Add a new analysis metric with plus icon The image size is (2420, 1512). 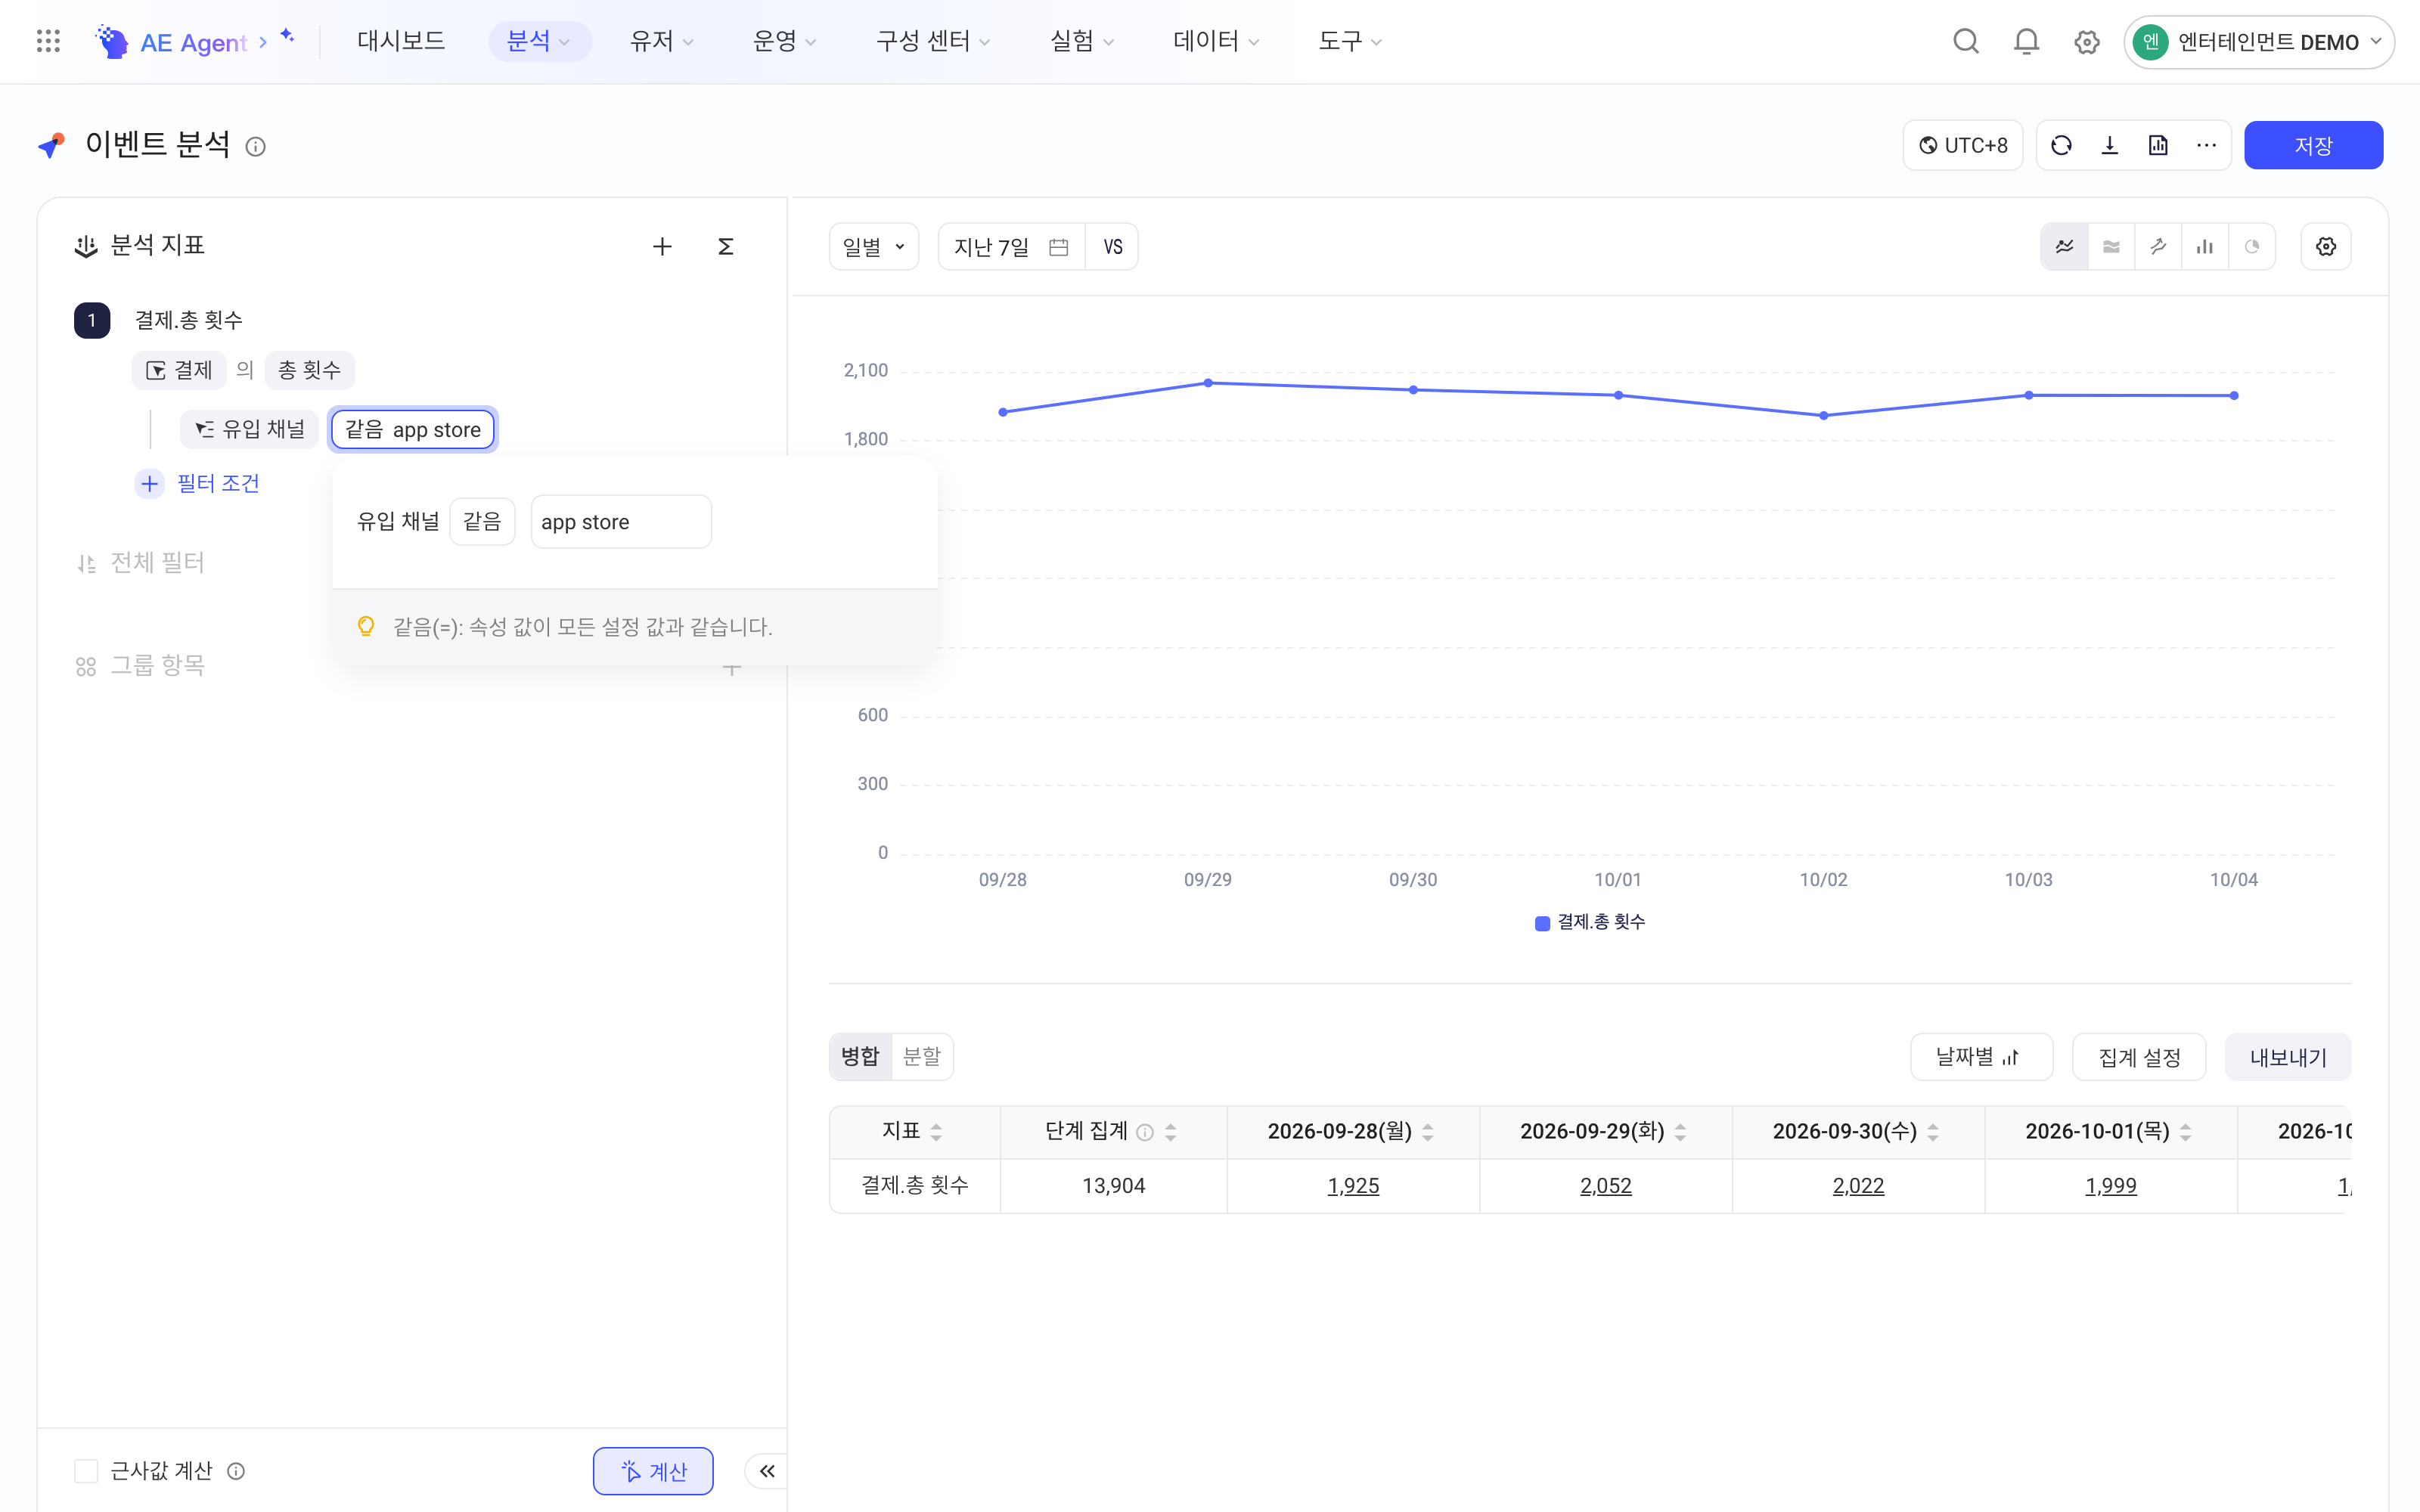tap(662, 246)
